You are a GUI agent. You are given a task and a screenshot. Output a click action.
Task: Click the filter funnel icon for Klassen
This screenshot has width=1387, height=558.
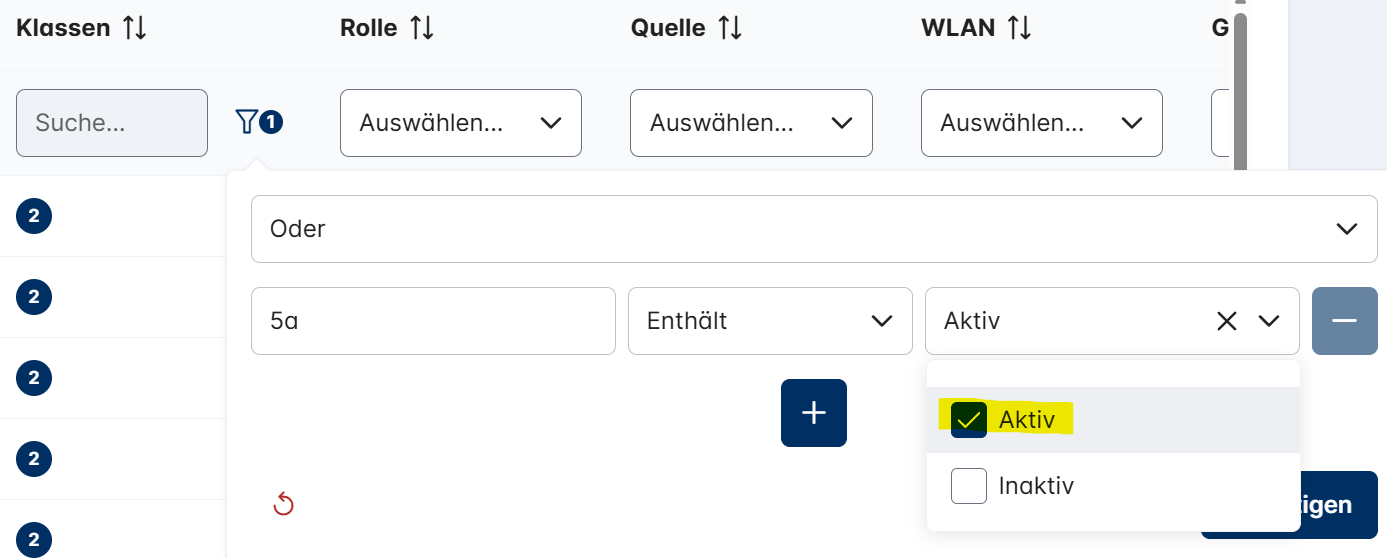point(246,122)
